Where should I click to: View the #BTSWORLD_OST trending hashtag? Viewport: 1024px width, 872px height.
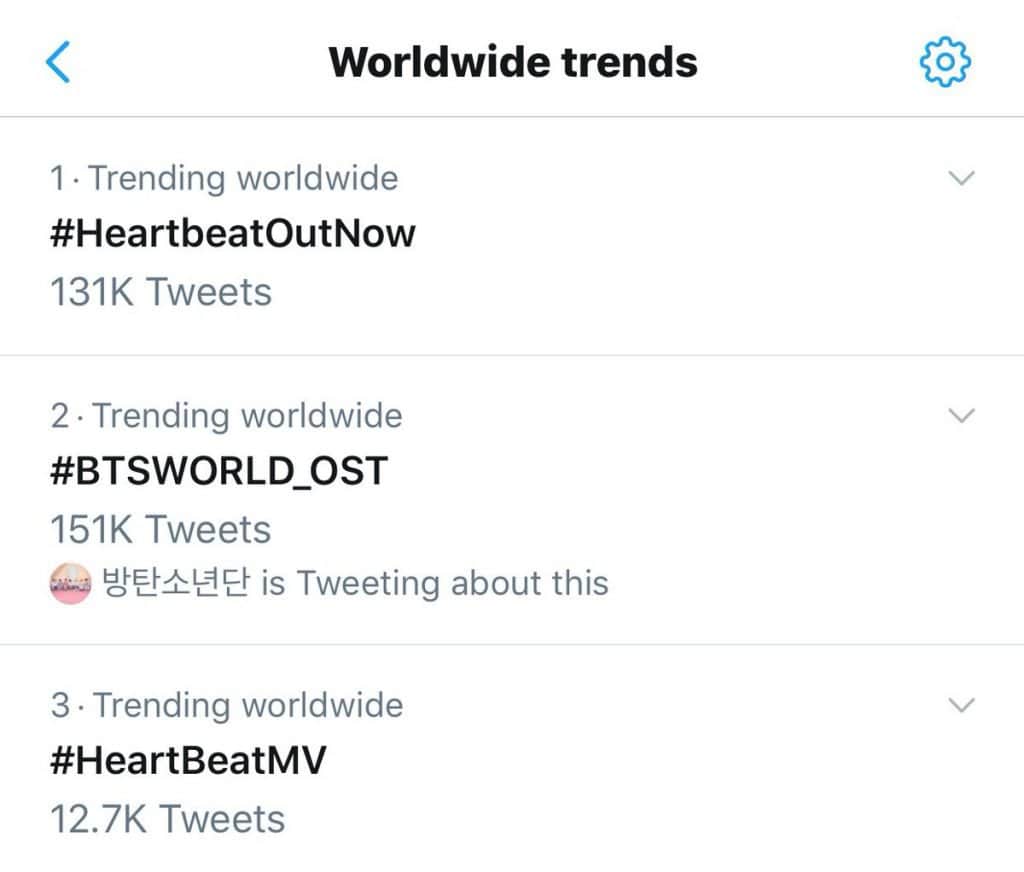point(218,471)
